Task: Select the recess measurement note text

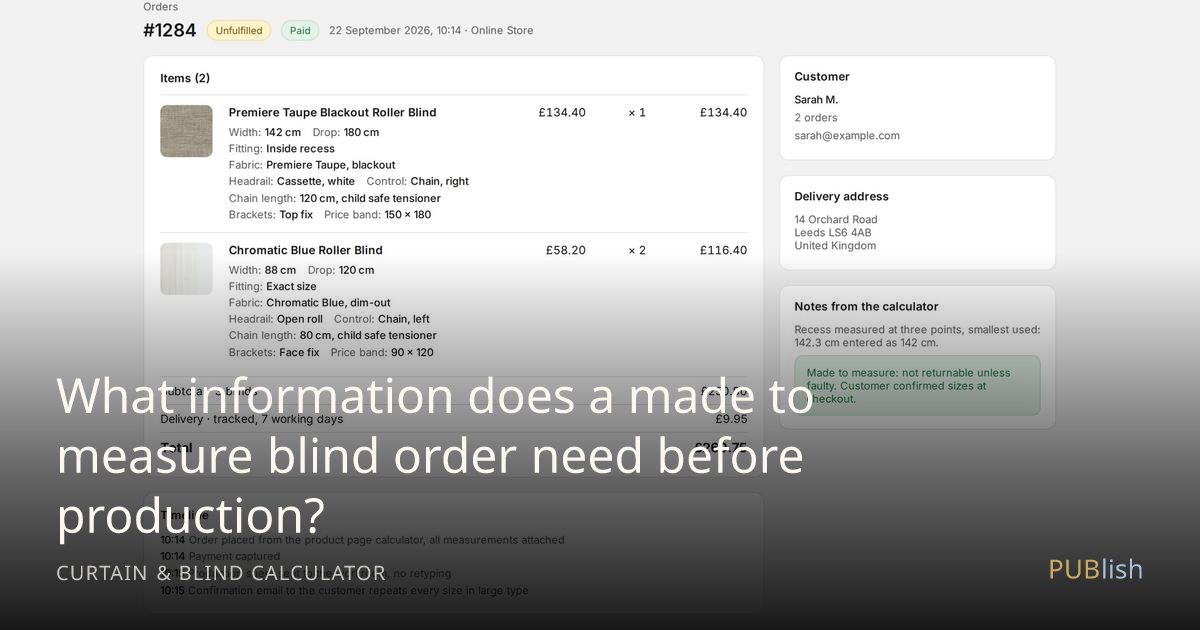Action: (x=918, y=336)
